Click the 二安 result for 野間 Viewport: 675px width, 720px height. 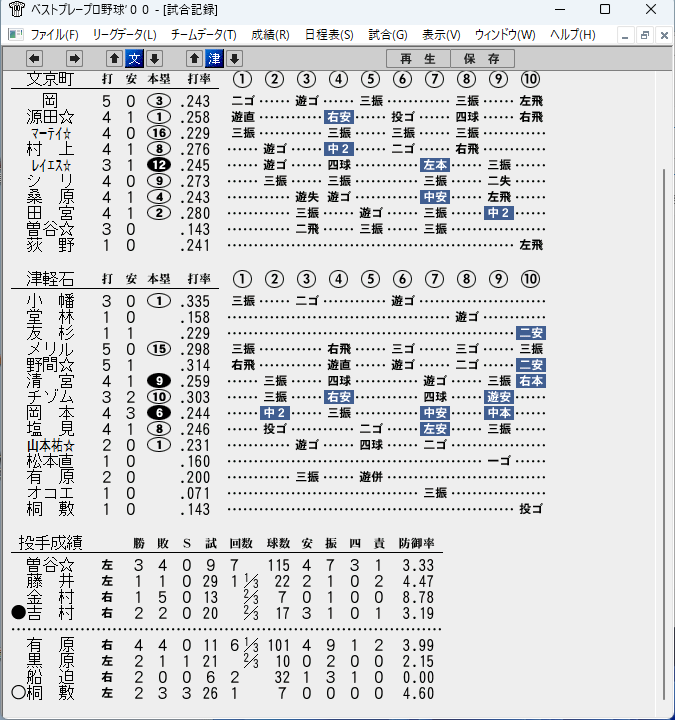(531, 365)
